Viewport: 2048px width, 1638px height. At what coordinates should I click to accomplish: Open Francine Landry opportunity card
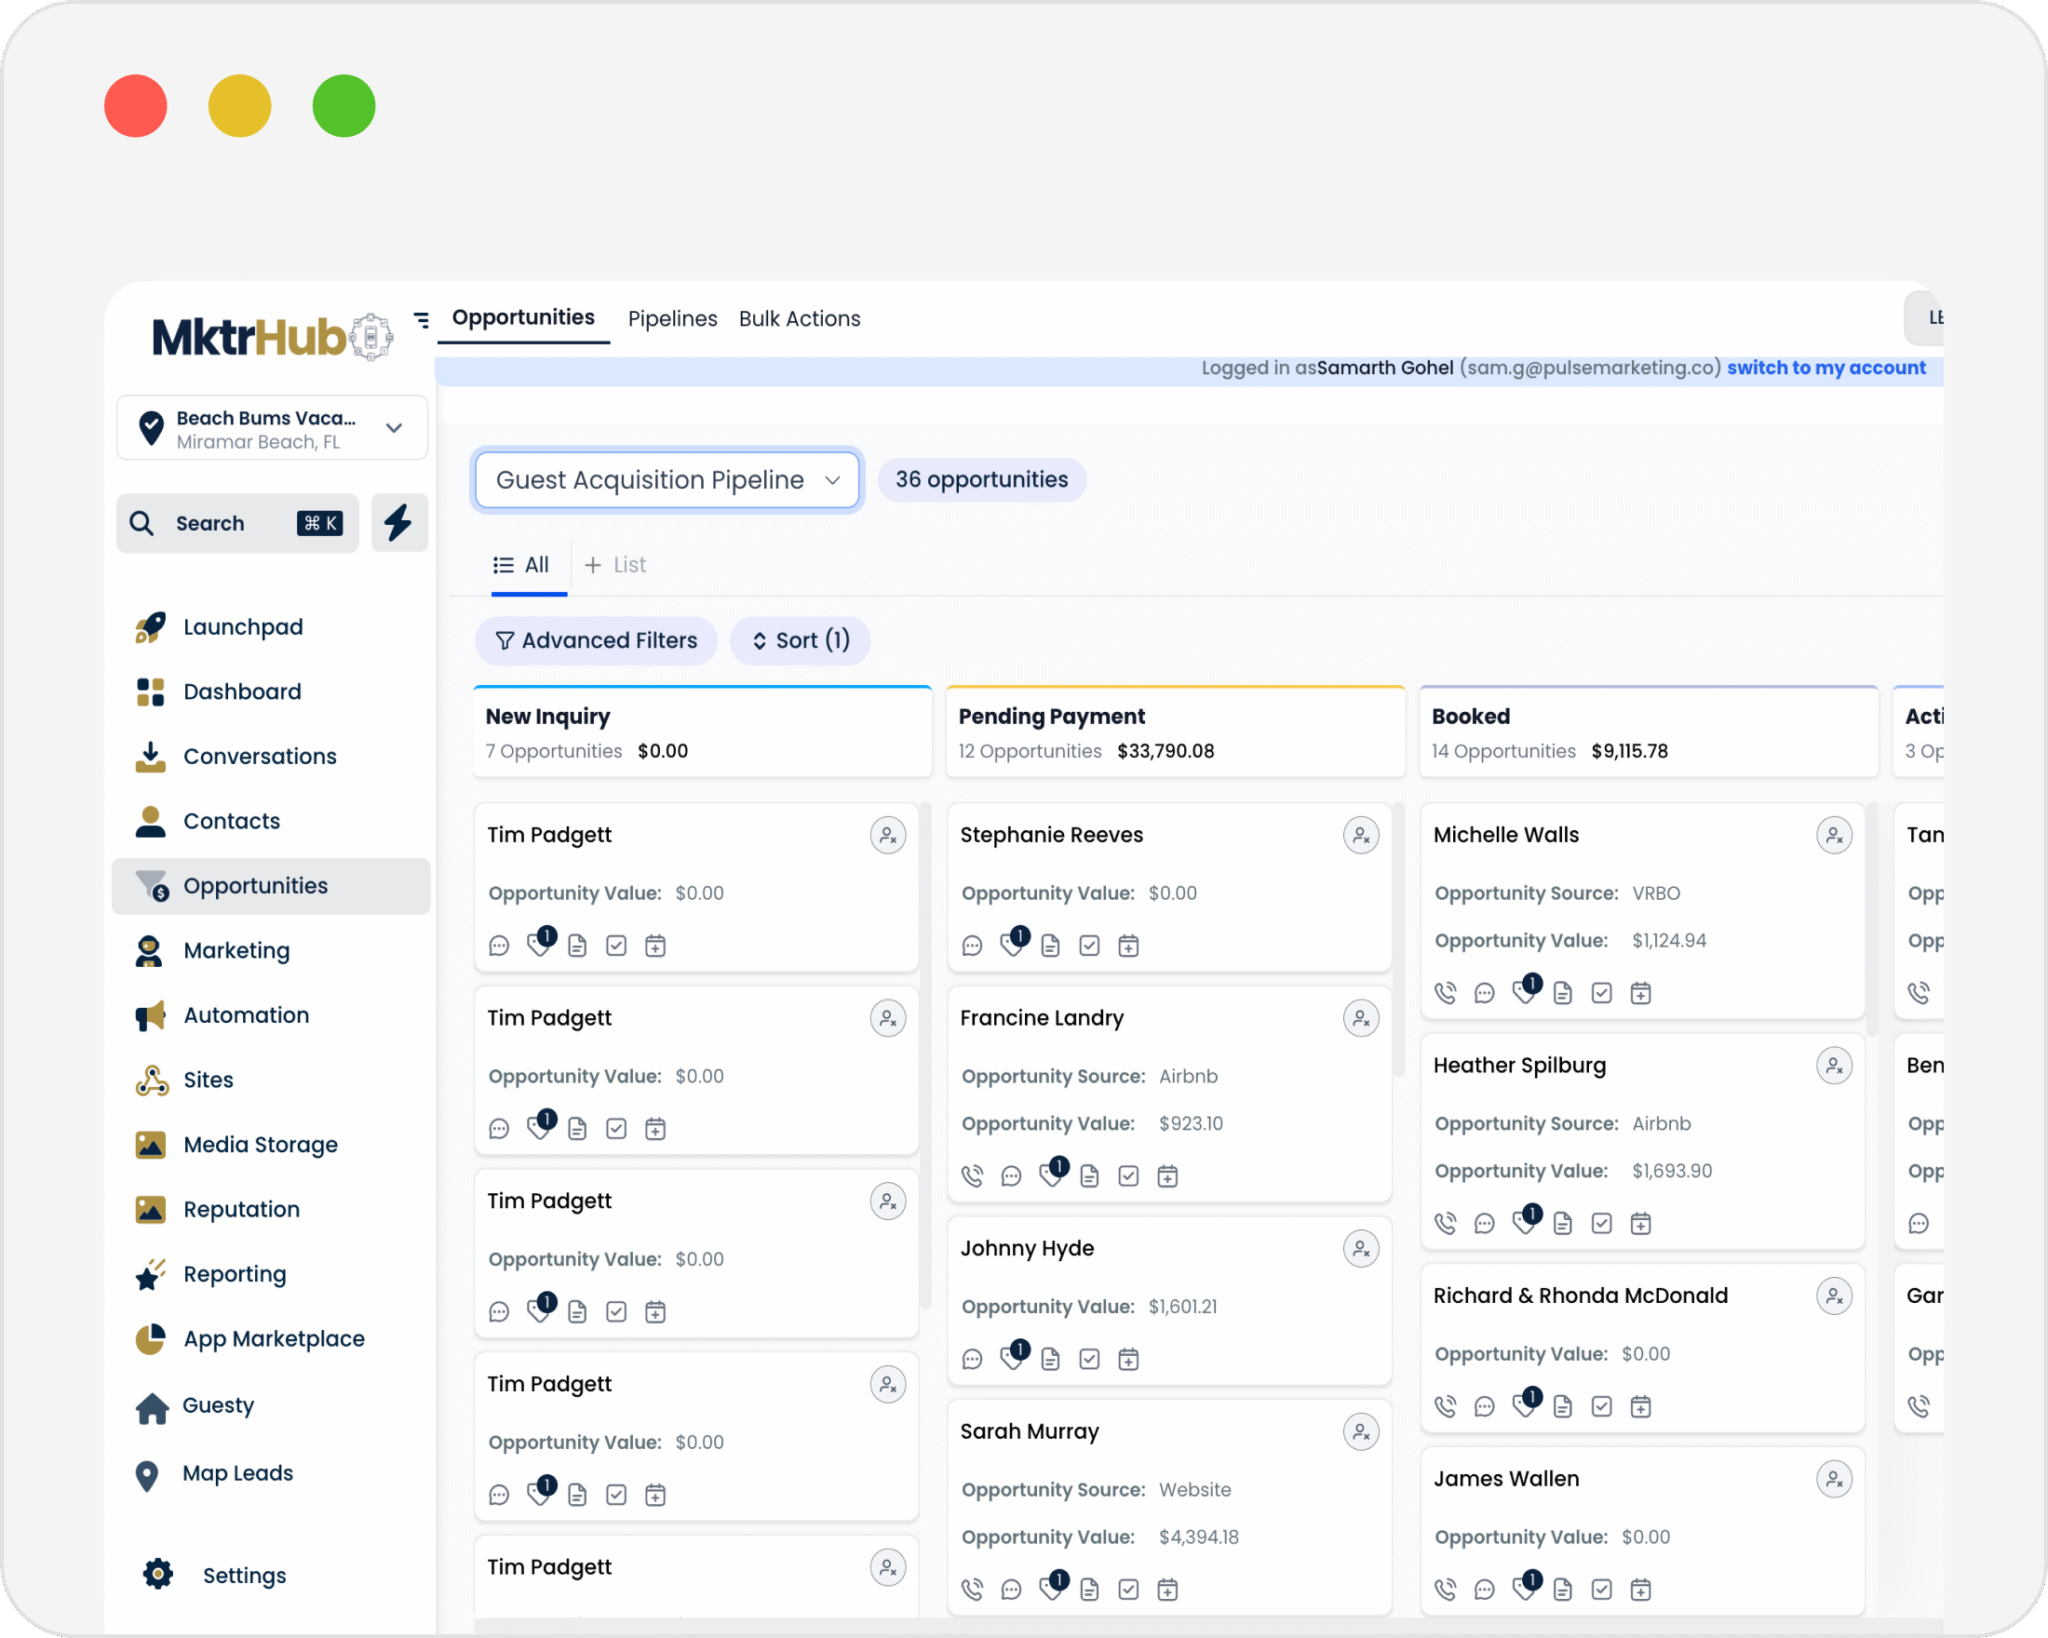[x=1168, y=1095]
